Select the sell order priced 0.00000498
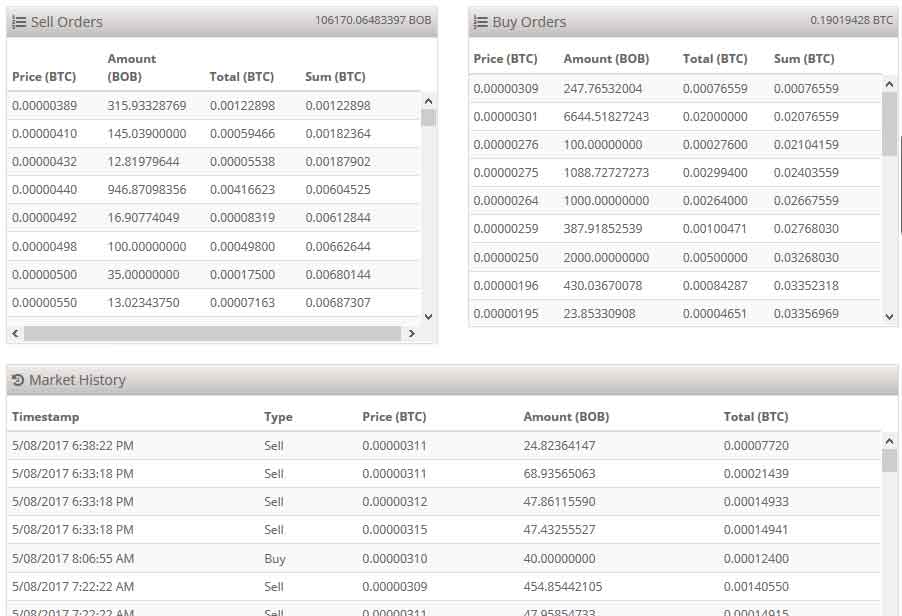This screenshot has height=616, width=902. [x=214, y=247]
